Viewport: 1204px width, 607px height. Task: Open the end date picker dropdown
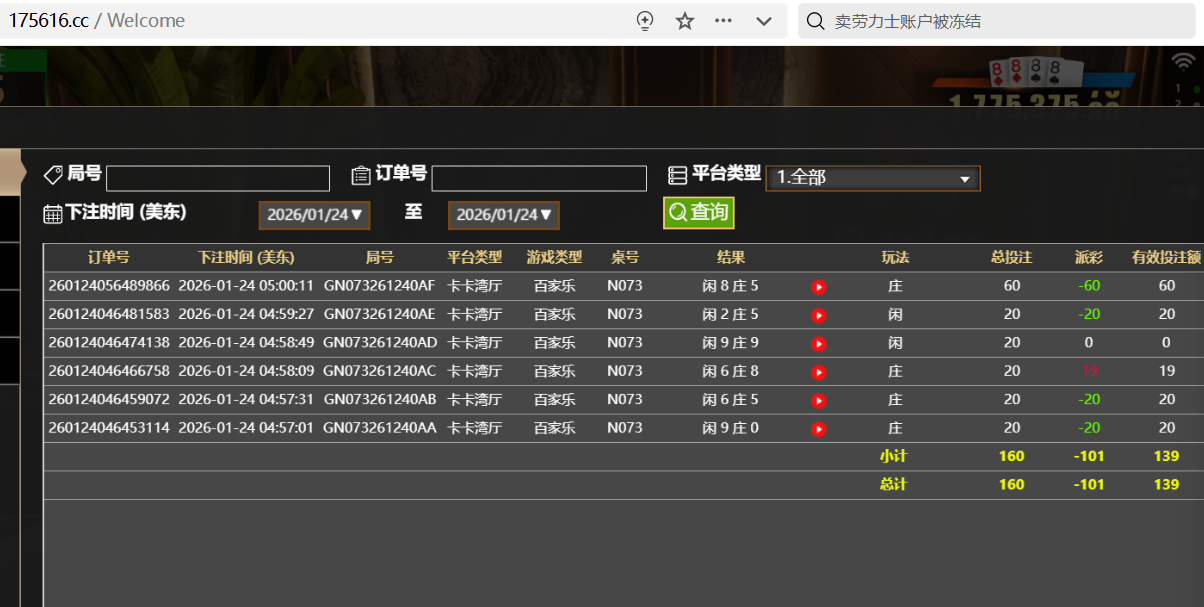coord(504,215)
